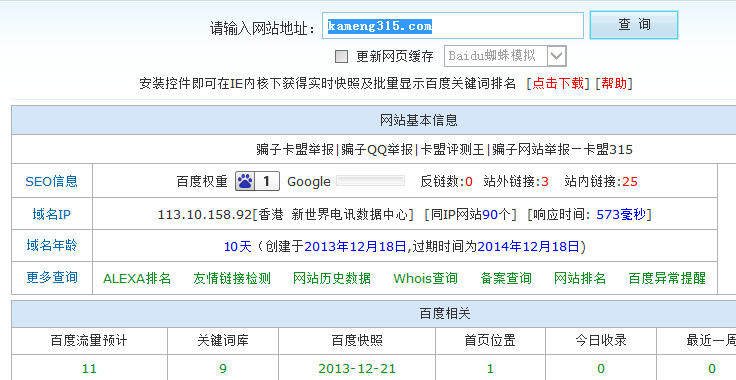
Task: Click the 百度快照 column header
Action: (x=357, y=340)
